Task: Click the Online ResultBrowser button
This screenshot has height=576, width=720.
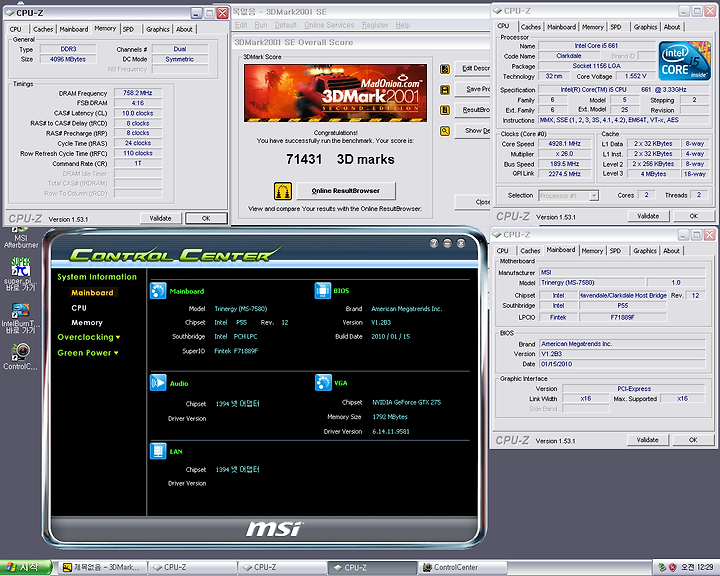Action: click(x=346, y=191)
